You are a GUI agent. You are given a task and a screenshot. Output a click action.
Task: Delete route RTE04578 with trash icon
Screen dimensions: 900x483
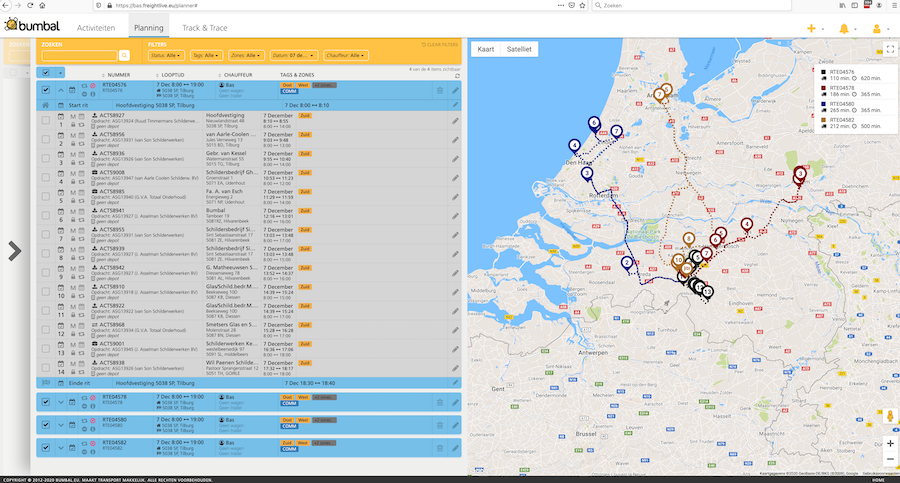pyautogui.click(x=440, y=403)
